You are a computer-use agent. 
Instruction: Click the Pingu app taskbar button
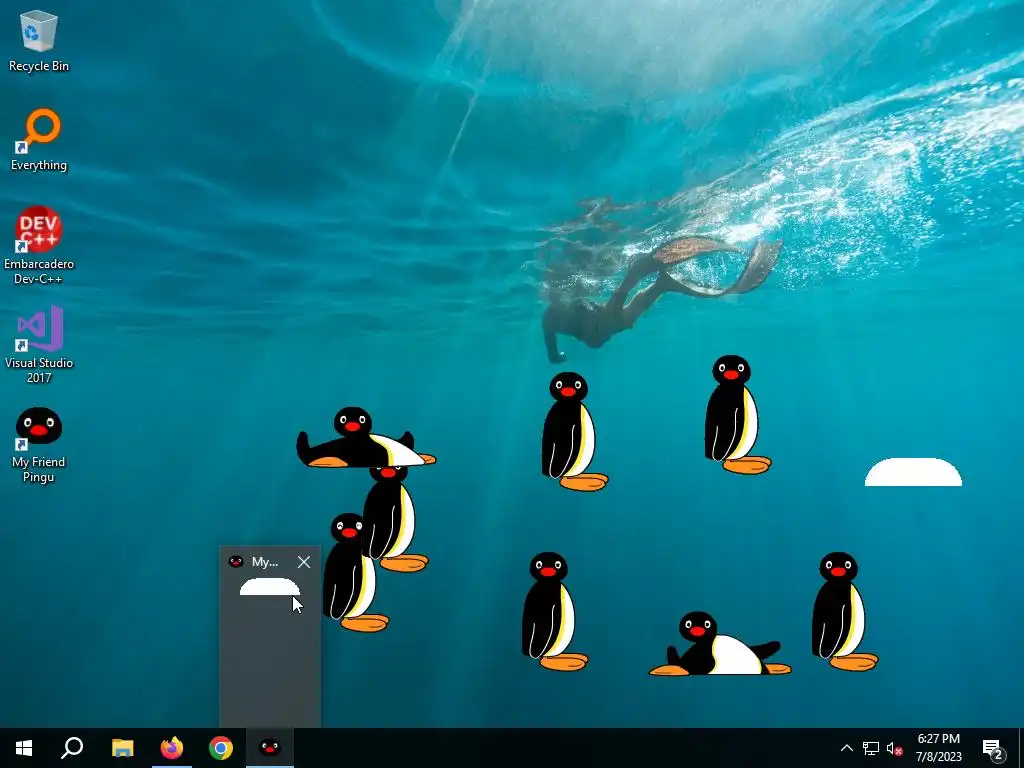pos(270,748)
